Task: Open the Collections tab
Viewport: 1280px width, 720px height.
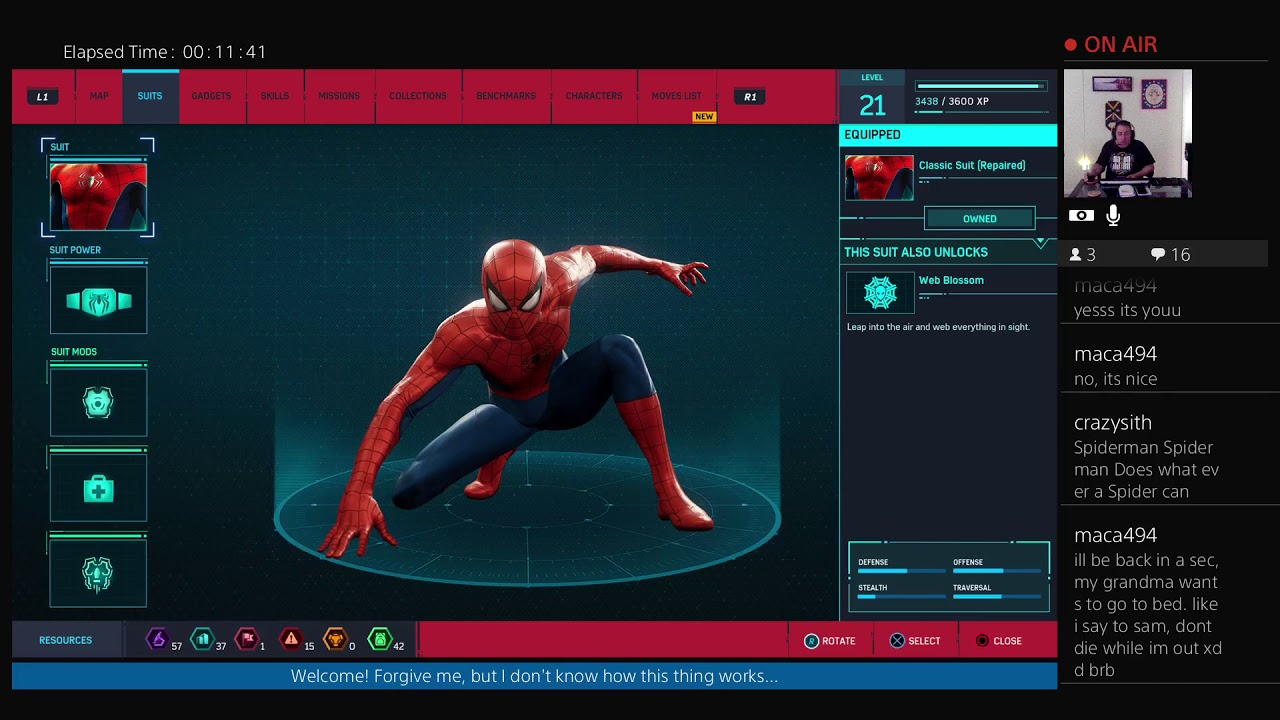Action: (418, 96)
